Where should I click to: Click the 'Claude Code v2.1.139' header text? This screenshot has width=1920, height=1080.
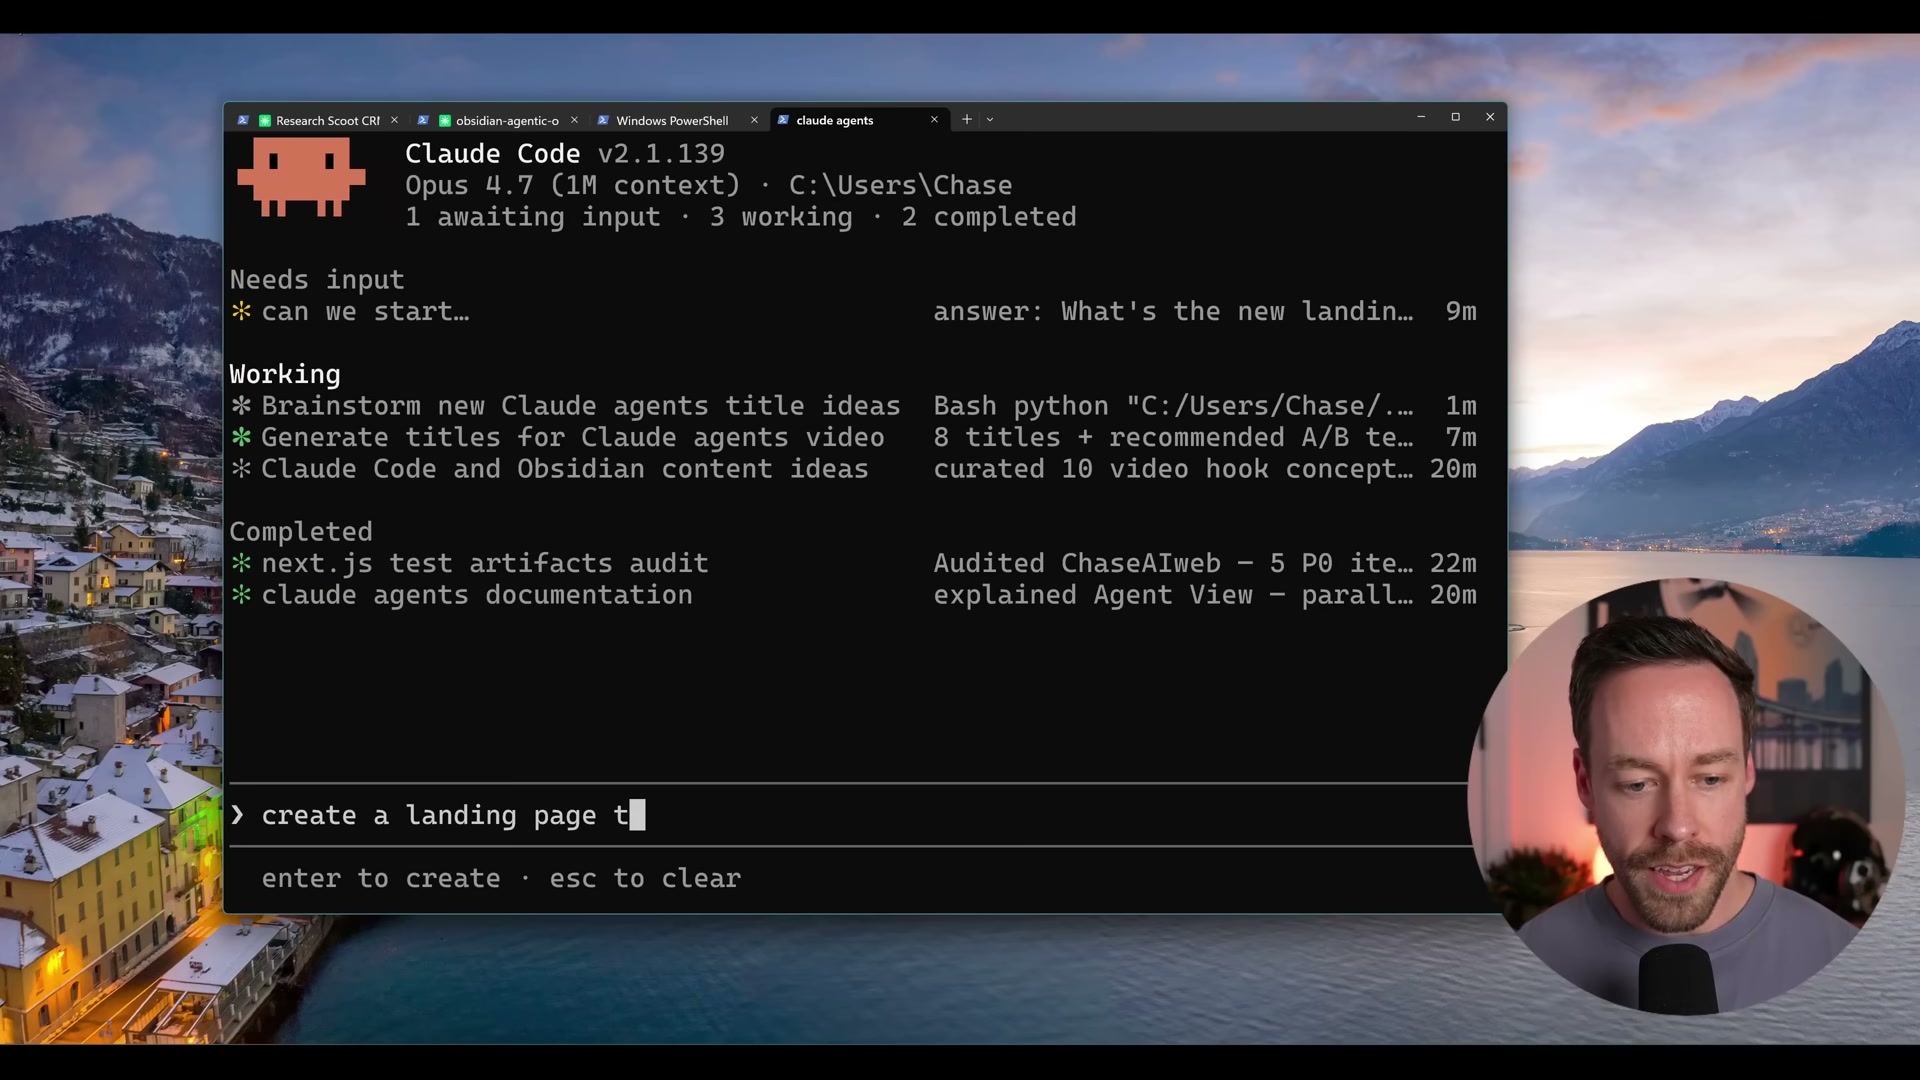(x=565, y=154)
